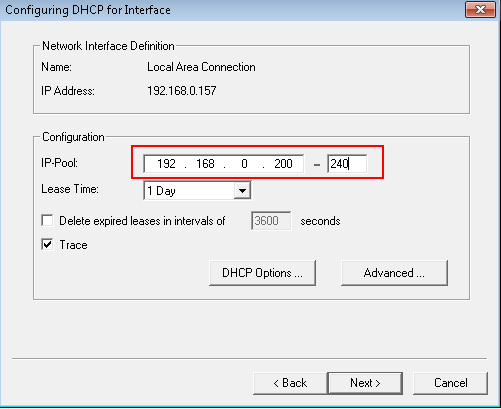Click the Network Interface Definition group title
This screenshot has width=501, height=409.
(x=108, y=46)
